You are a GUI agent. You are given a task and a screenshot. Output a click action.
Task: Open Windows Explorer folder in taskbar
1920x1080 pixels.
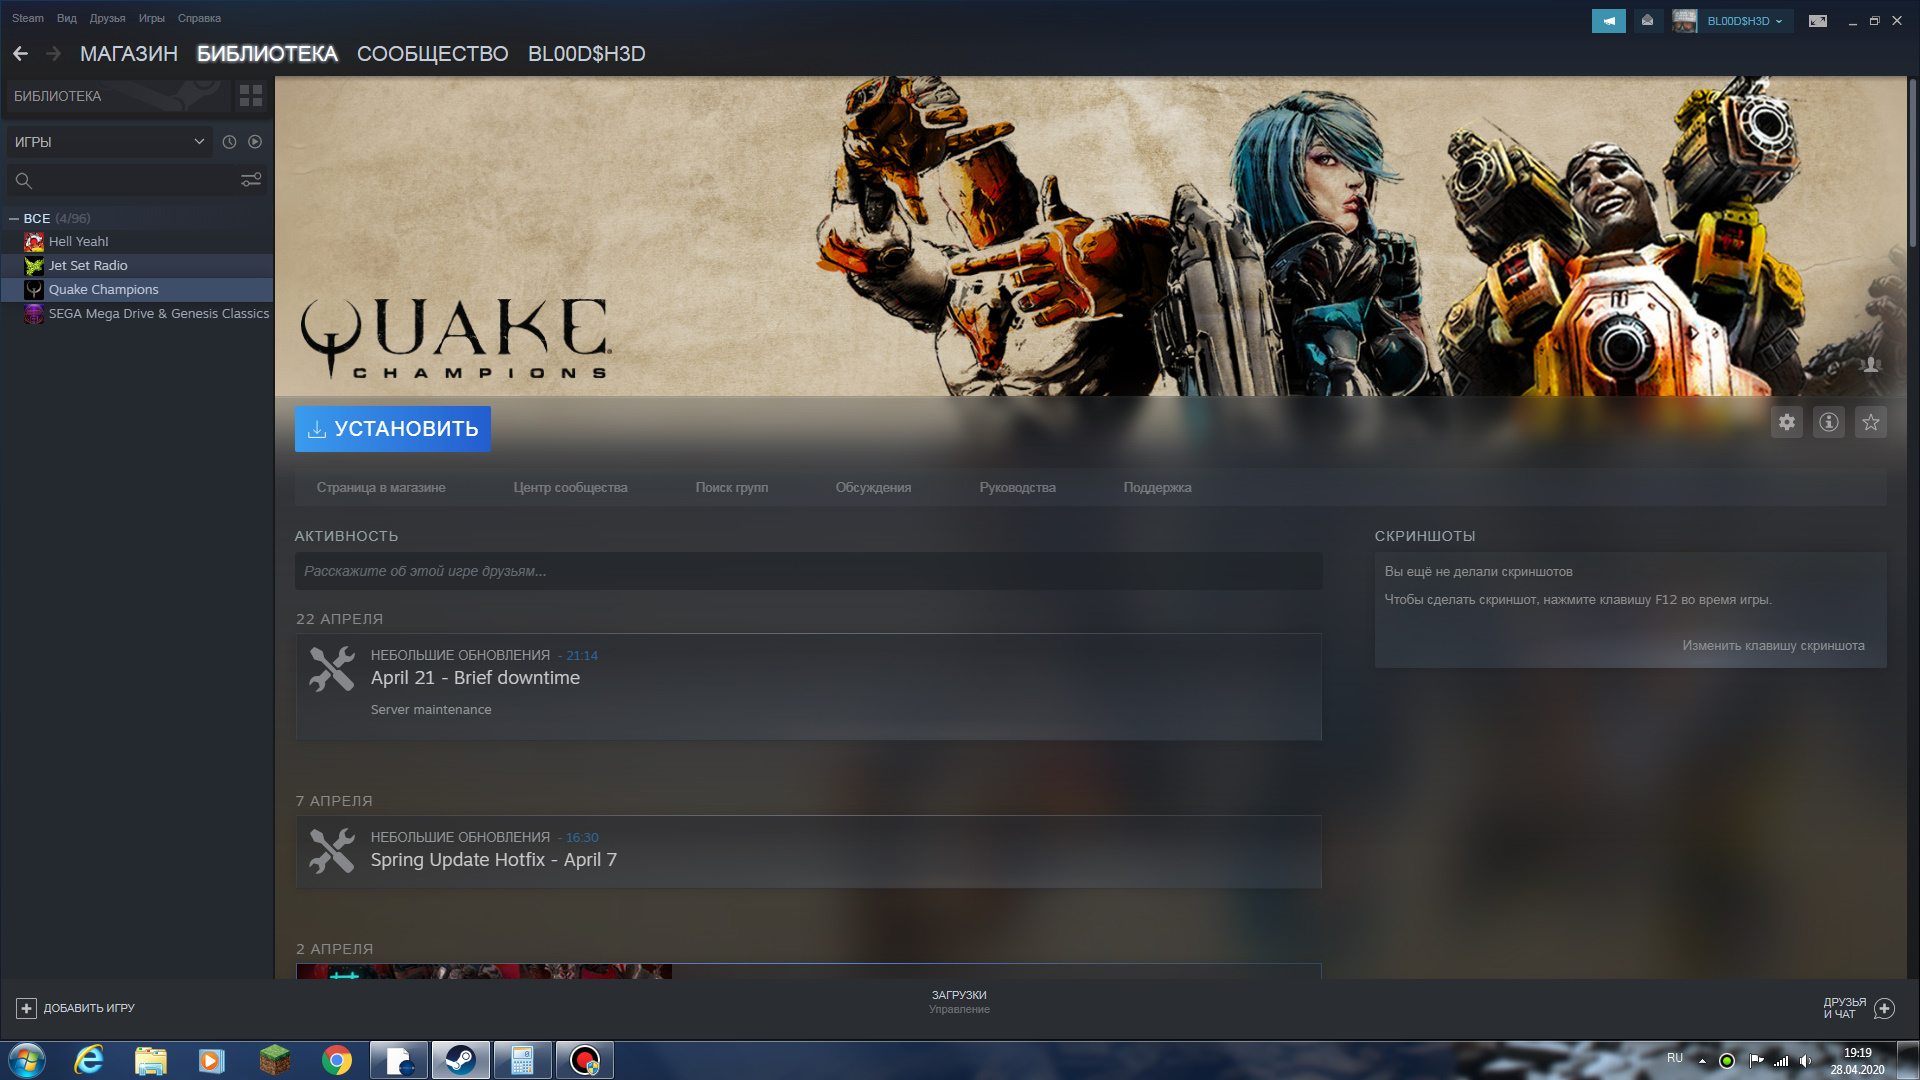coord(150,1060)
